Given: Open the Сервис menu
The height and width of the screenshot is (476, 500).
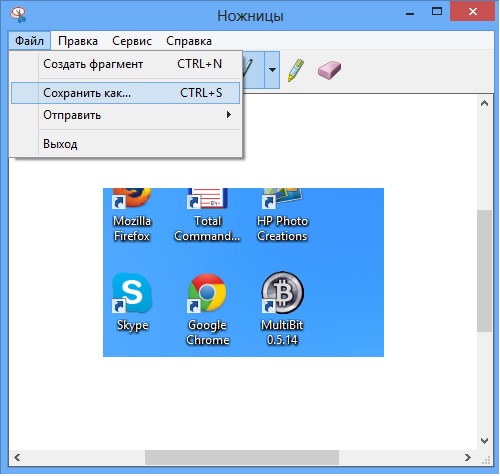Looking at the screenshot, I should click(132, 41).
